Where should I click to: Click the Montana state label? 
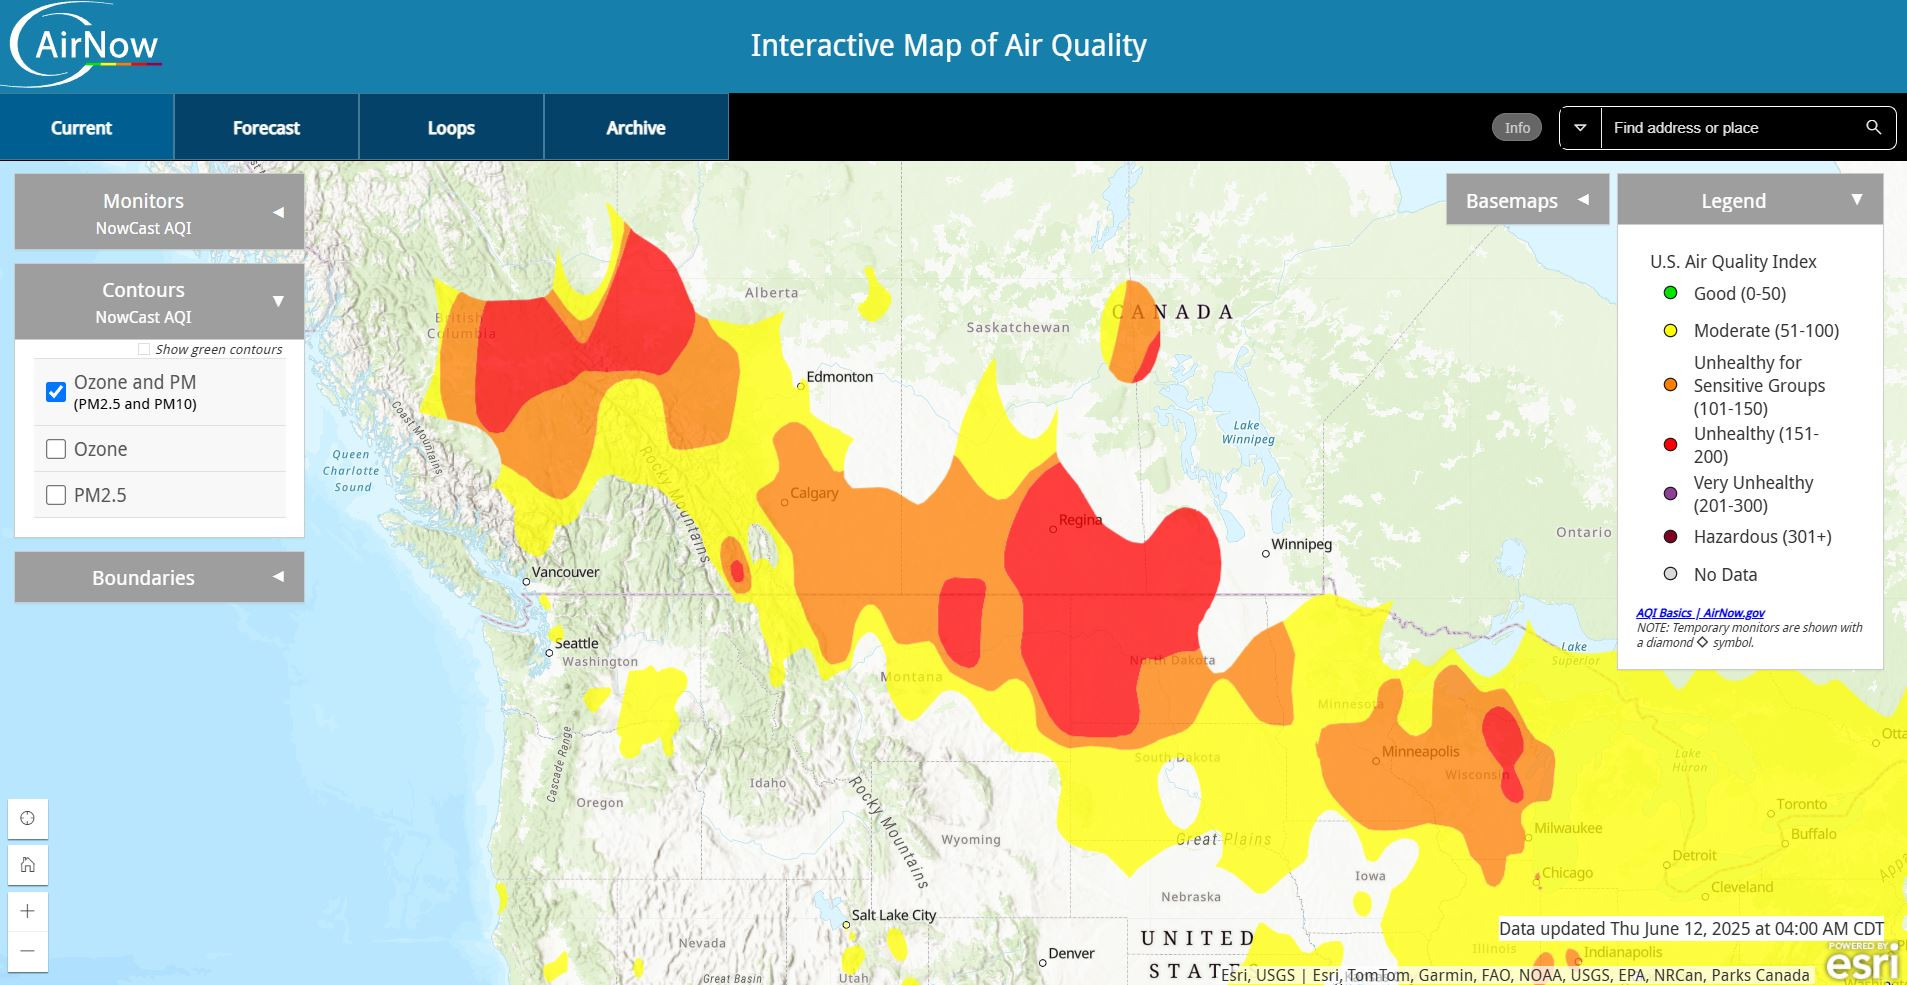click(911, 677)
